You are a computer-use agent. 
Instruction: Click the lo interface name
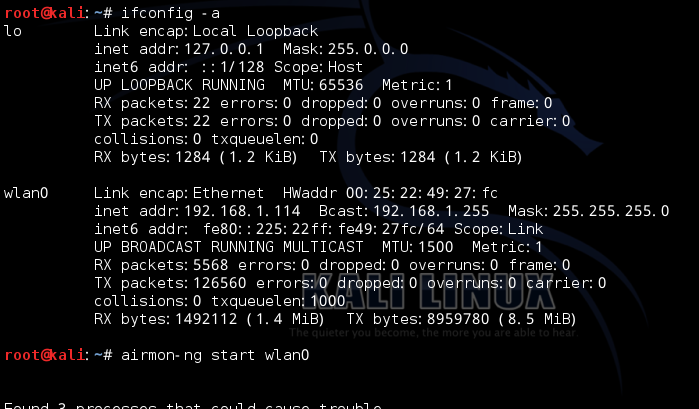(13, 31)
